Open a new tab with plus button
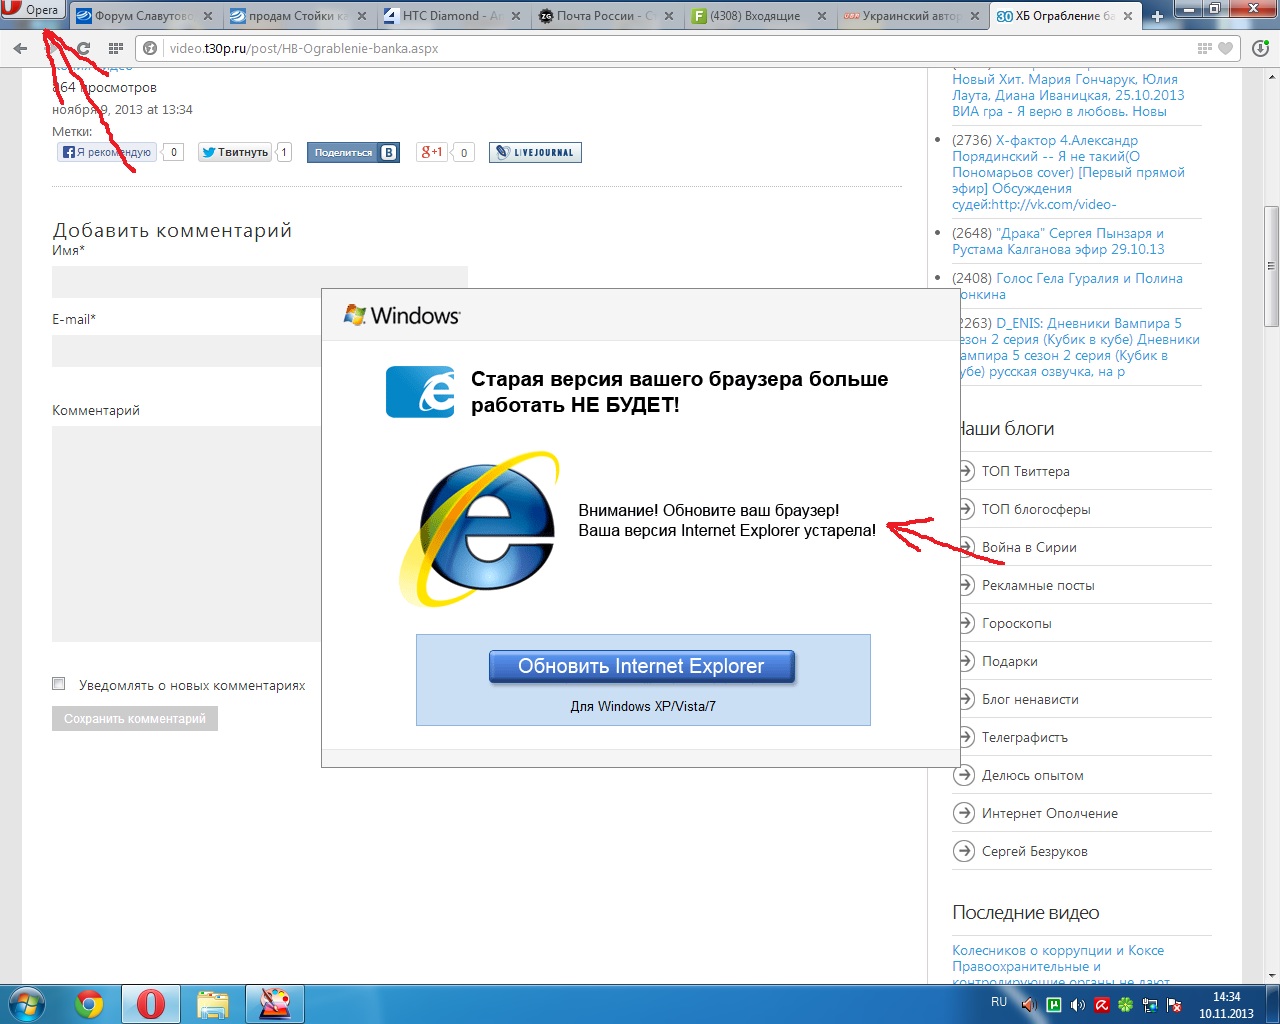Image resolution: width=1280 pixels, height=1024 pixels. [1157, 16]
